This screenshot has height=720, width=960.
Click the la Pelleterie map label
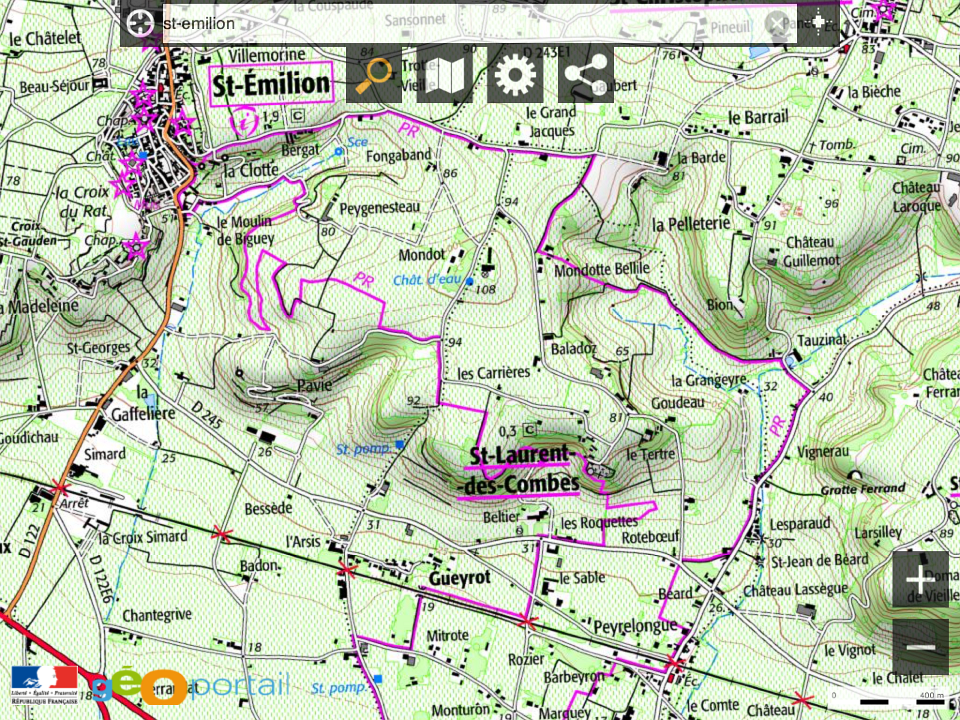click(693, 222)
